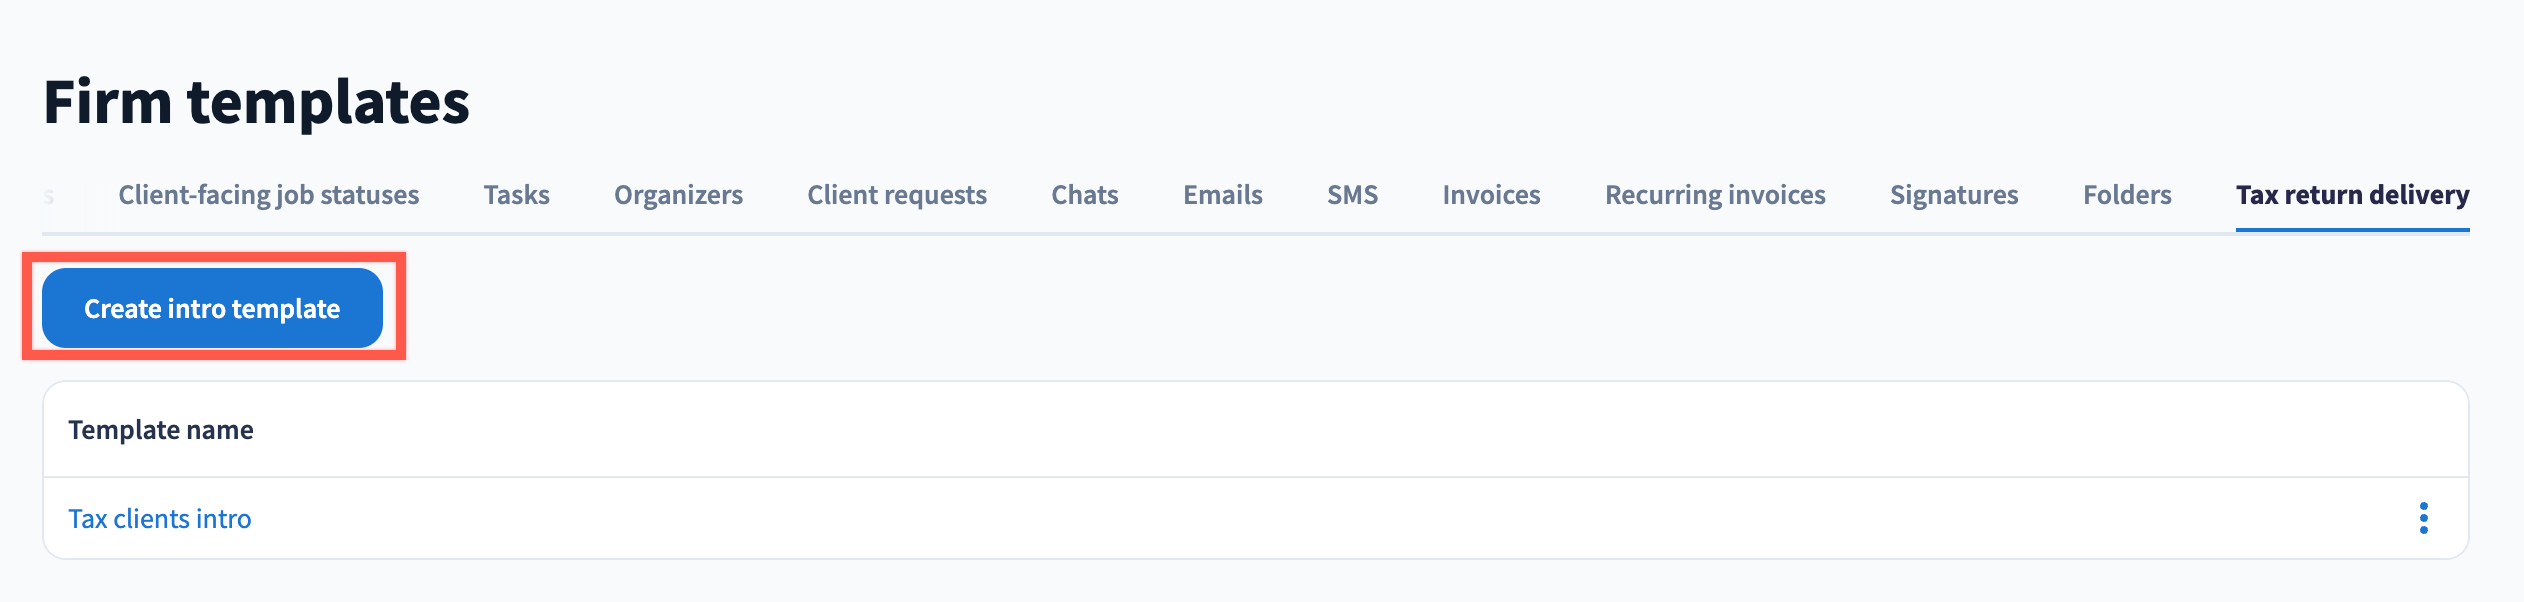The width and height of the screenshot is (2524, 602).
Task: Go to the Folders tab
Action: click(x=2126, y=195)
